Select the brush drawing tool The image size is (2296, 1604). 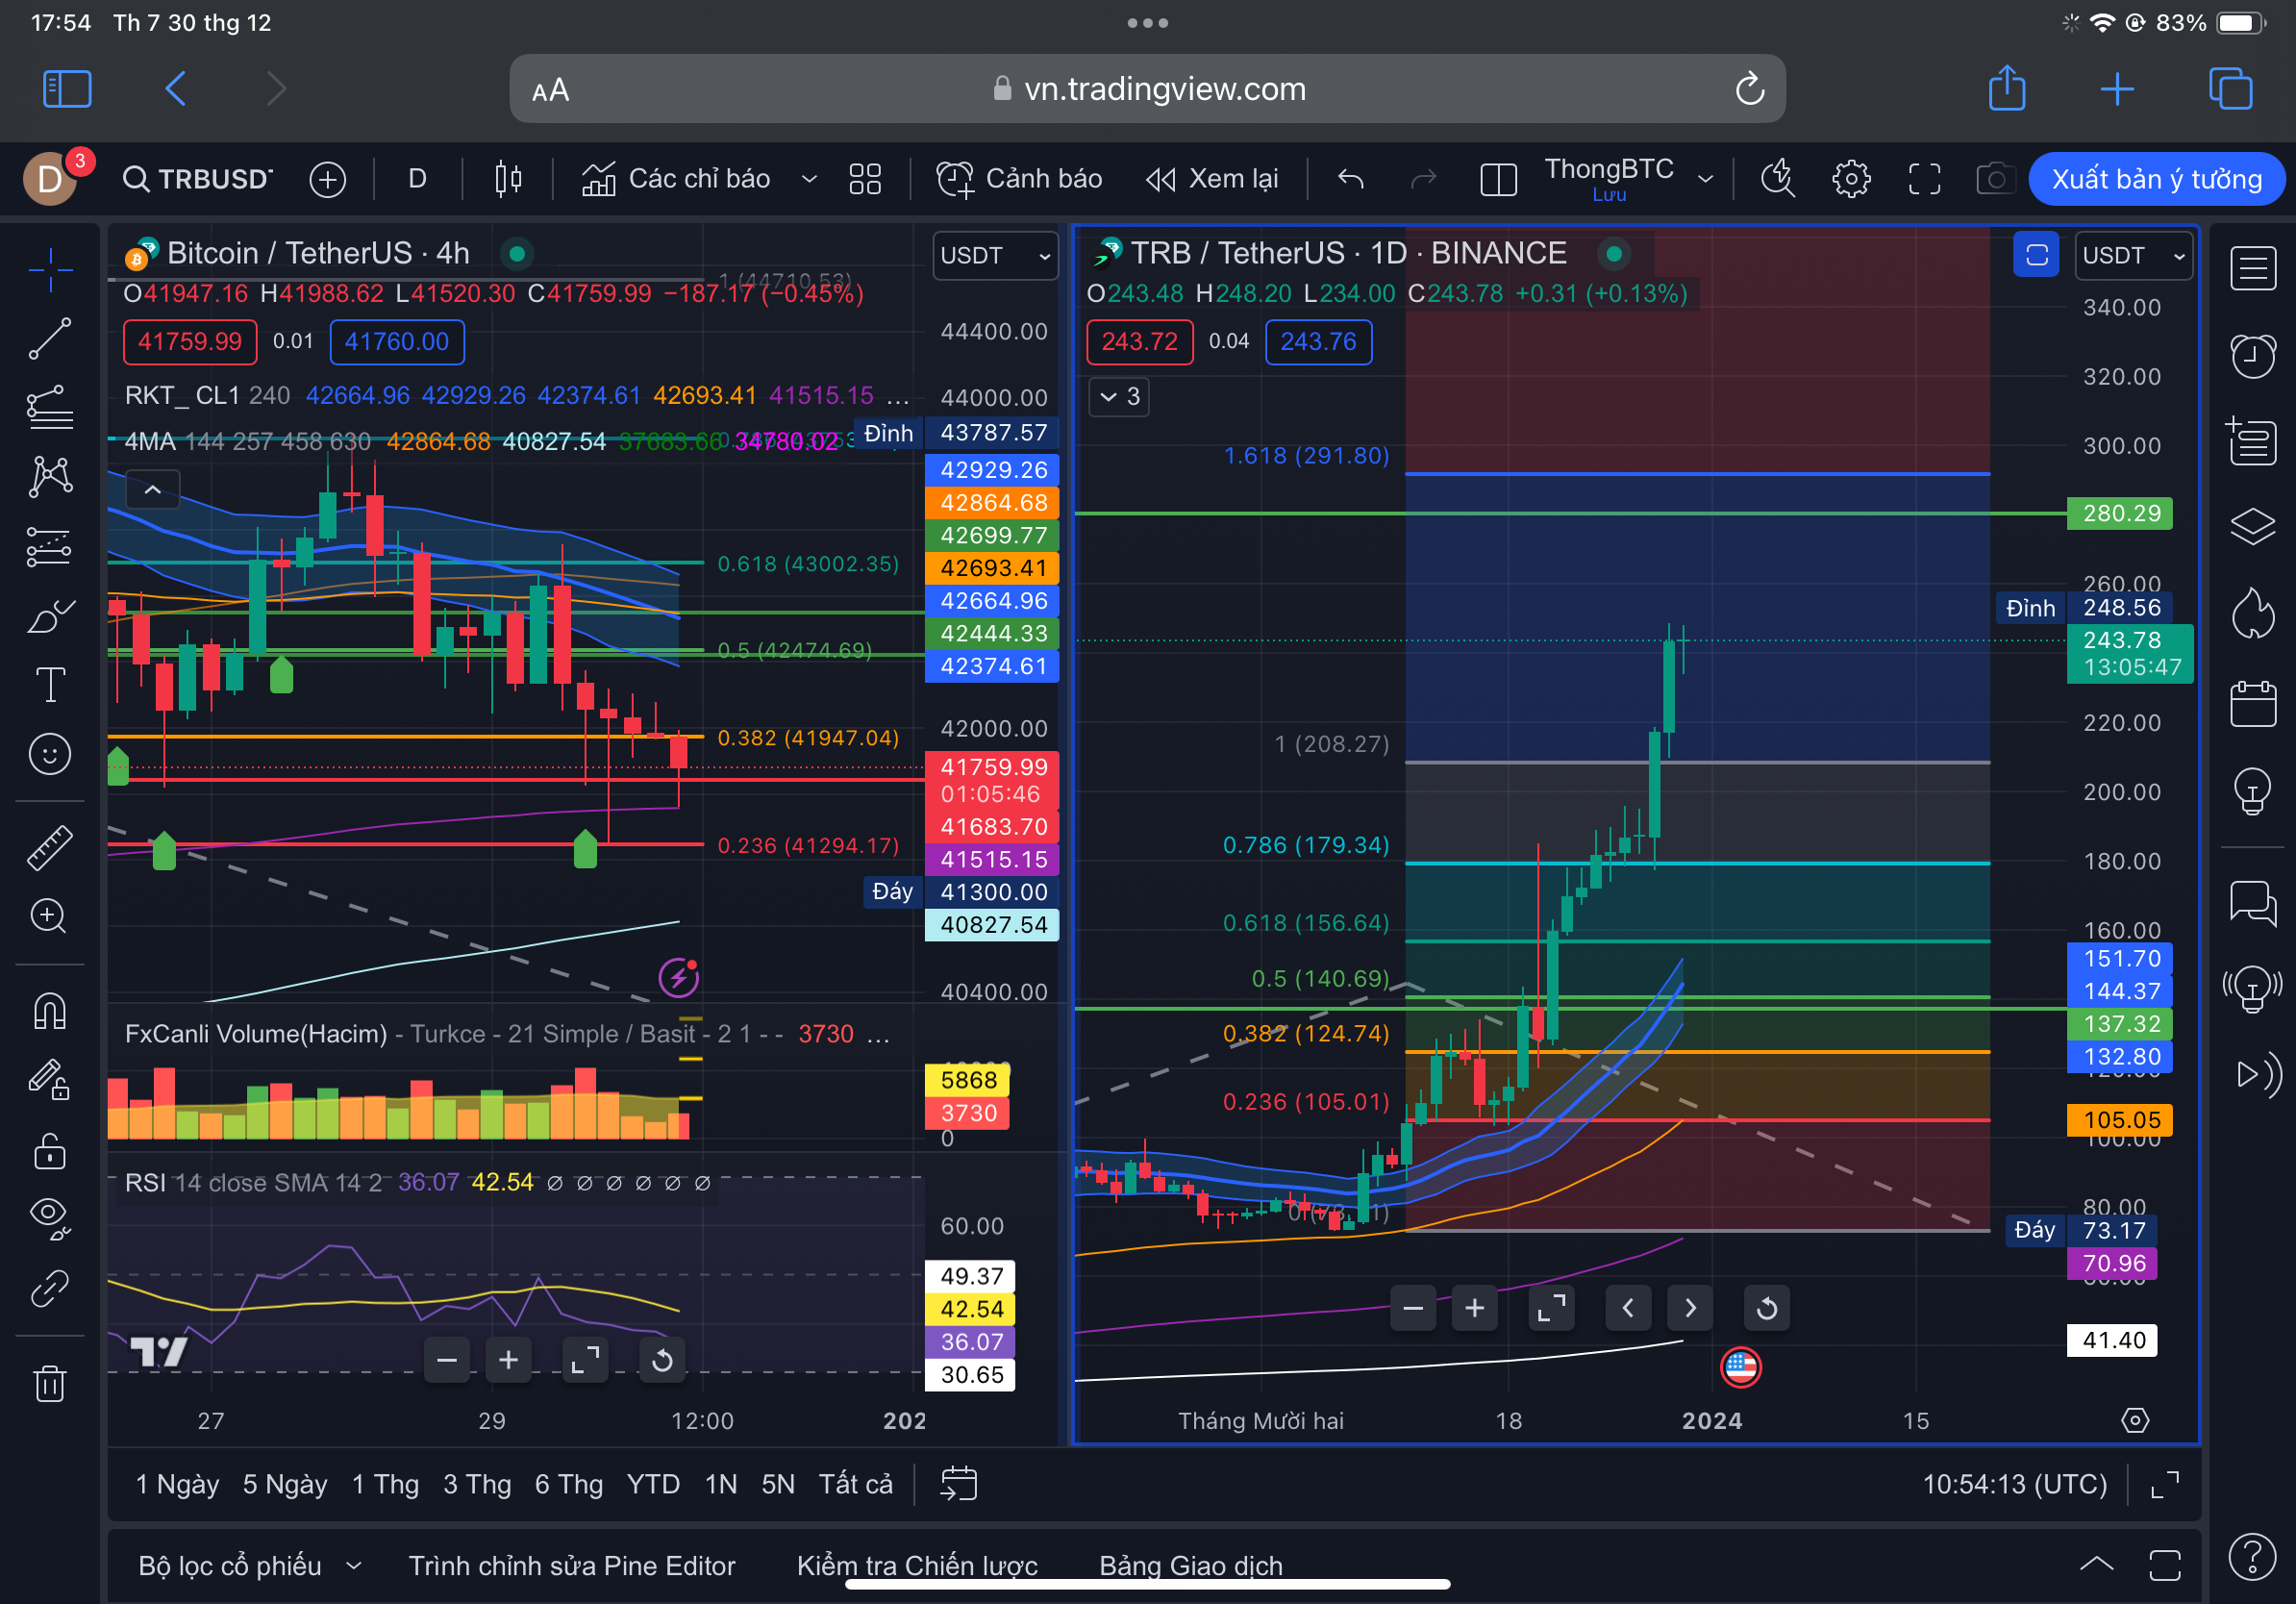tap(50, 616)
